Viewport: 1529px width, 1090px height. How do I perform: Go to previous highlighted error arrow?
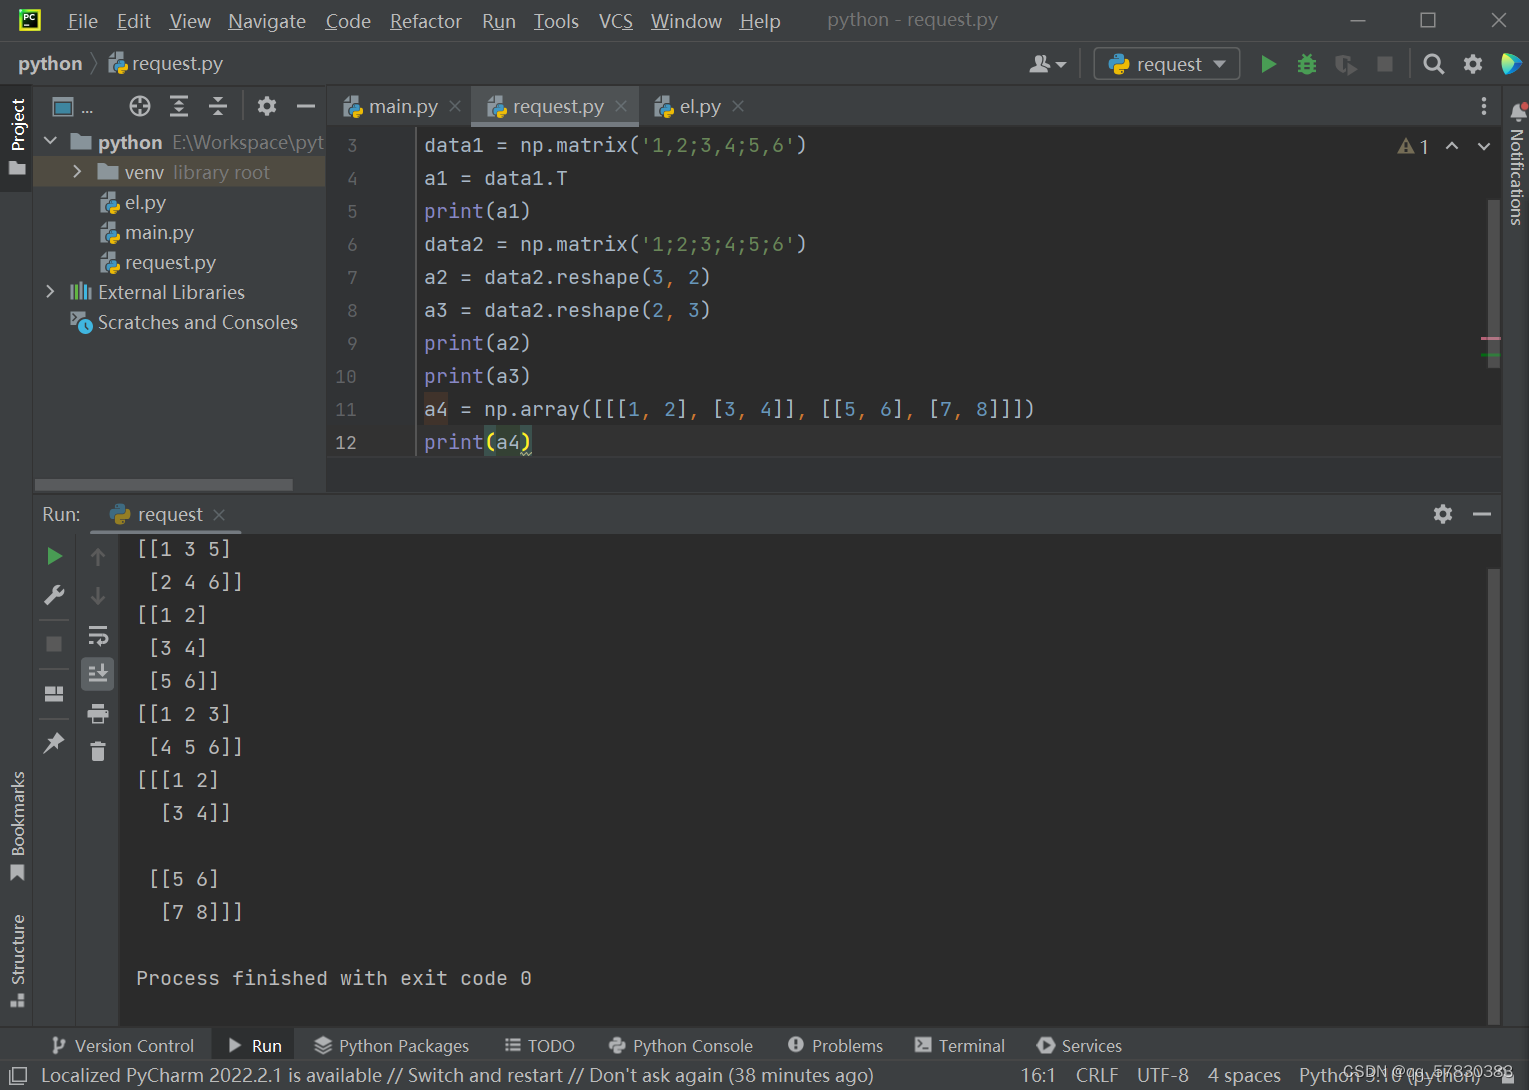click(1452, 146)
